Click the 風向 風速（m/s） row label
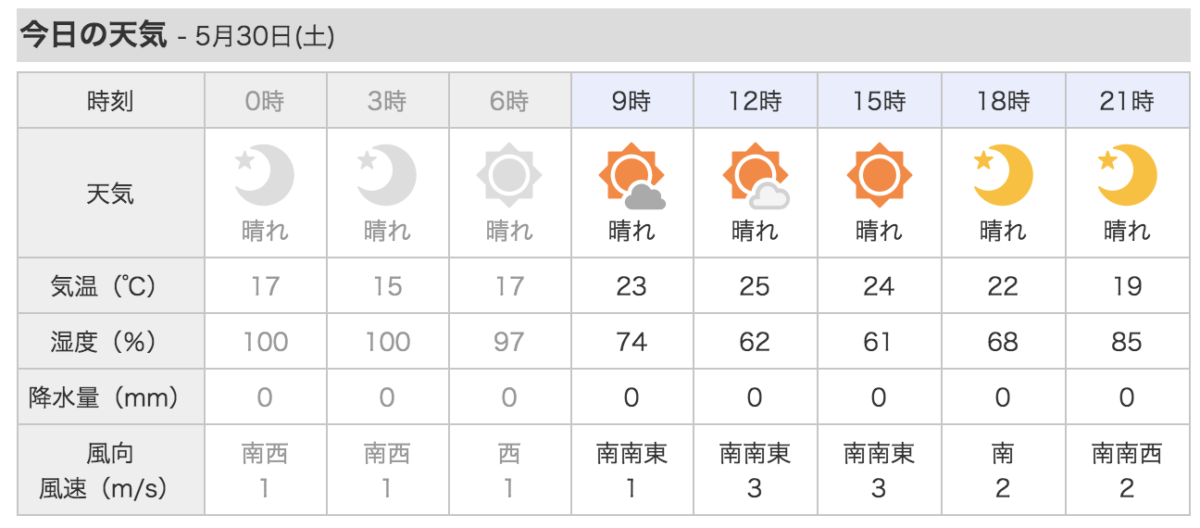The height and width of the screenshot is (528, 1200). pos(111,471)
